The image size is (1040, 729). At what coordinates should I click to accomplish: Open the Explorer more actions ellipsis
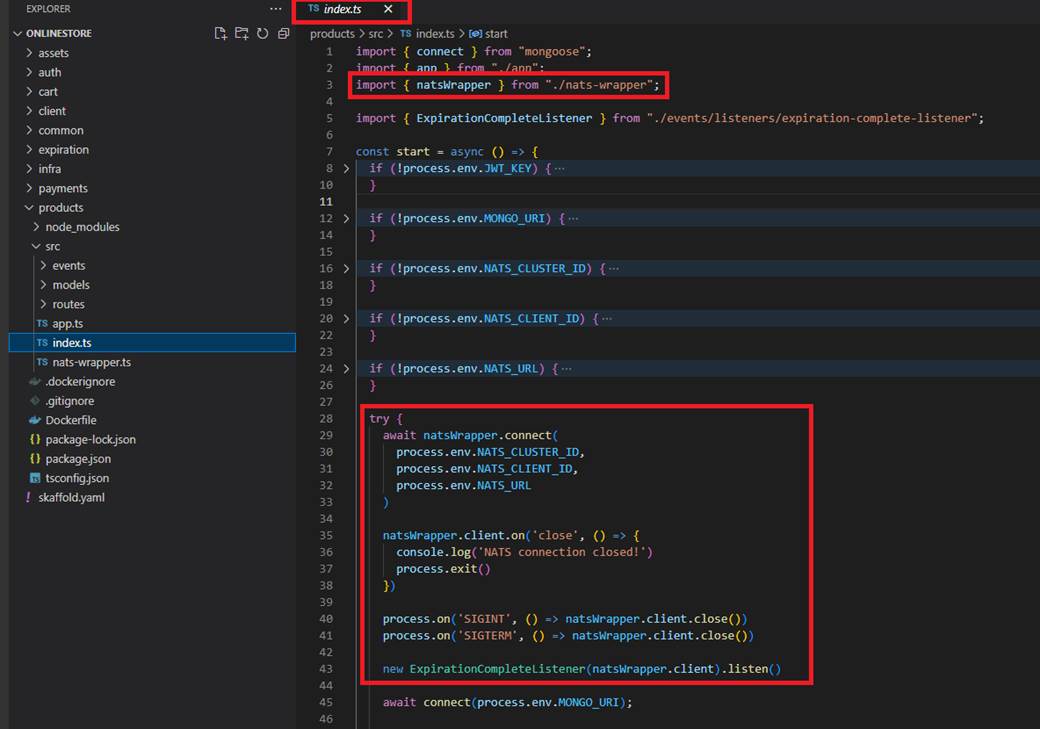(x=276, y=9)
